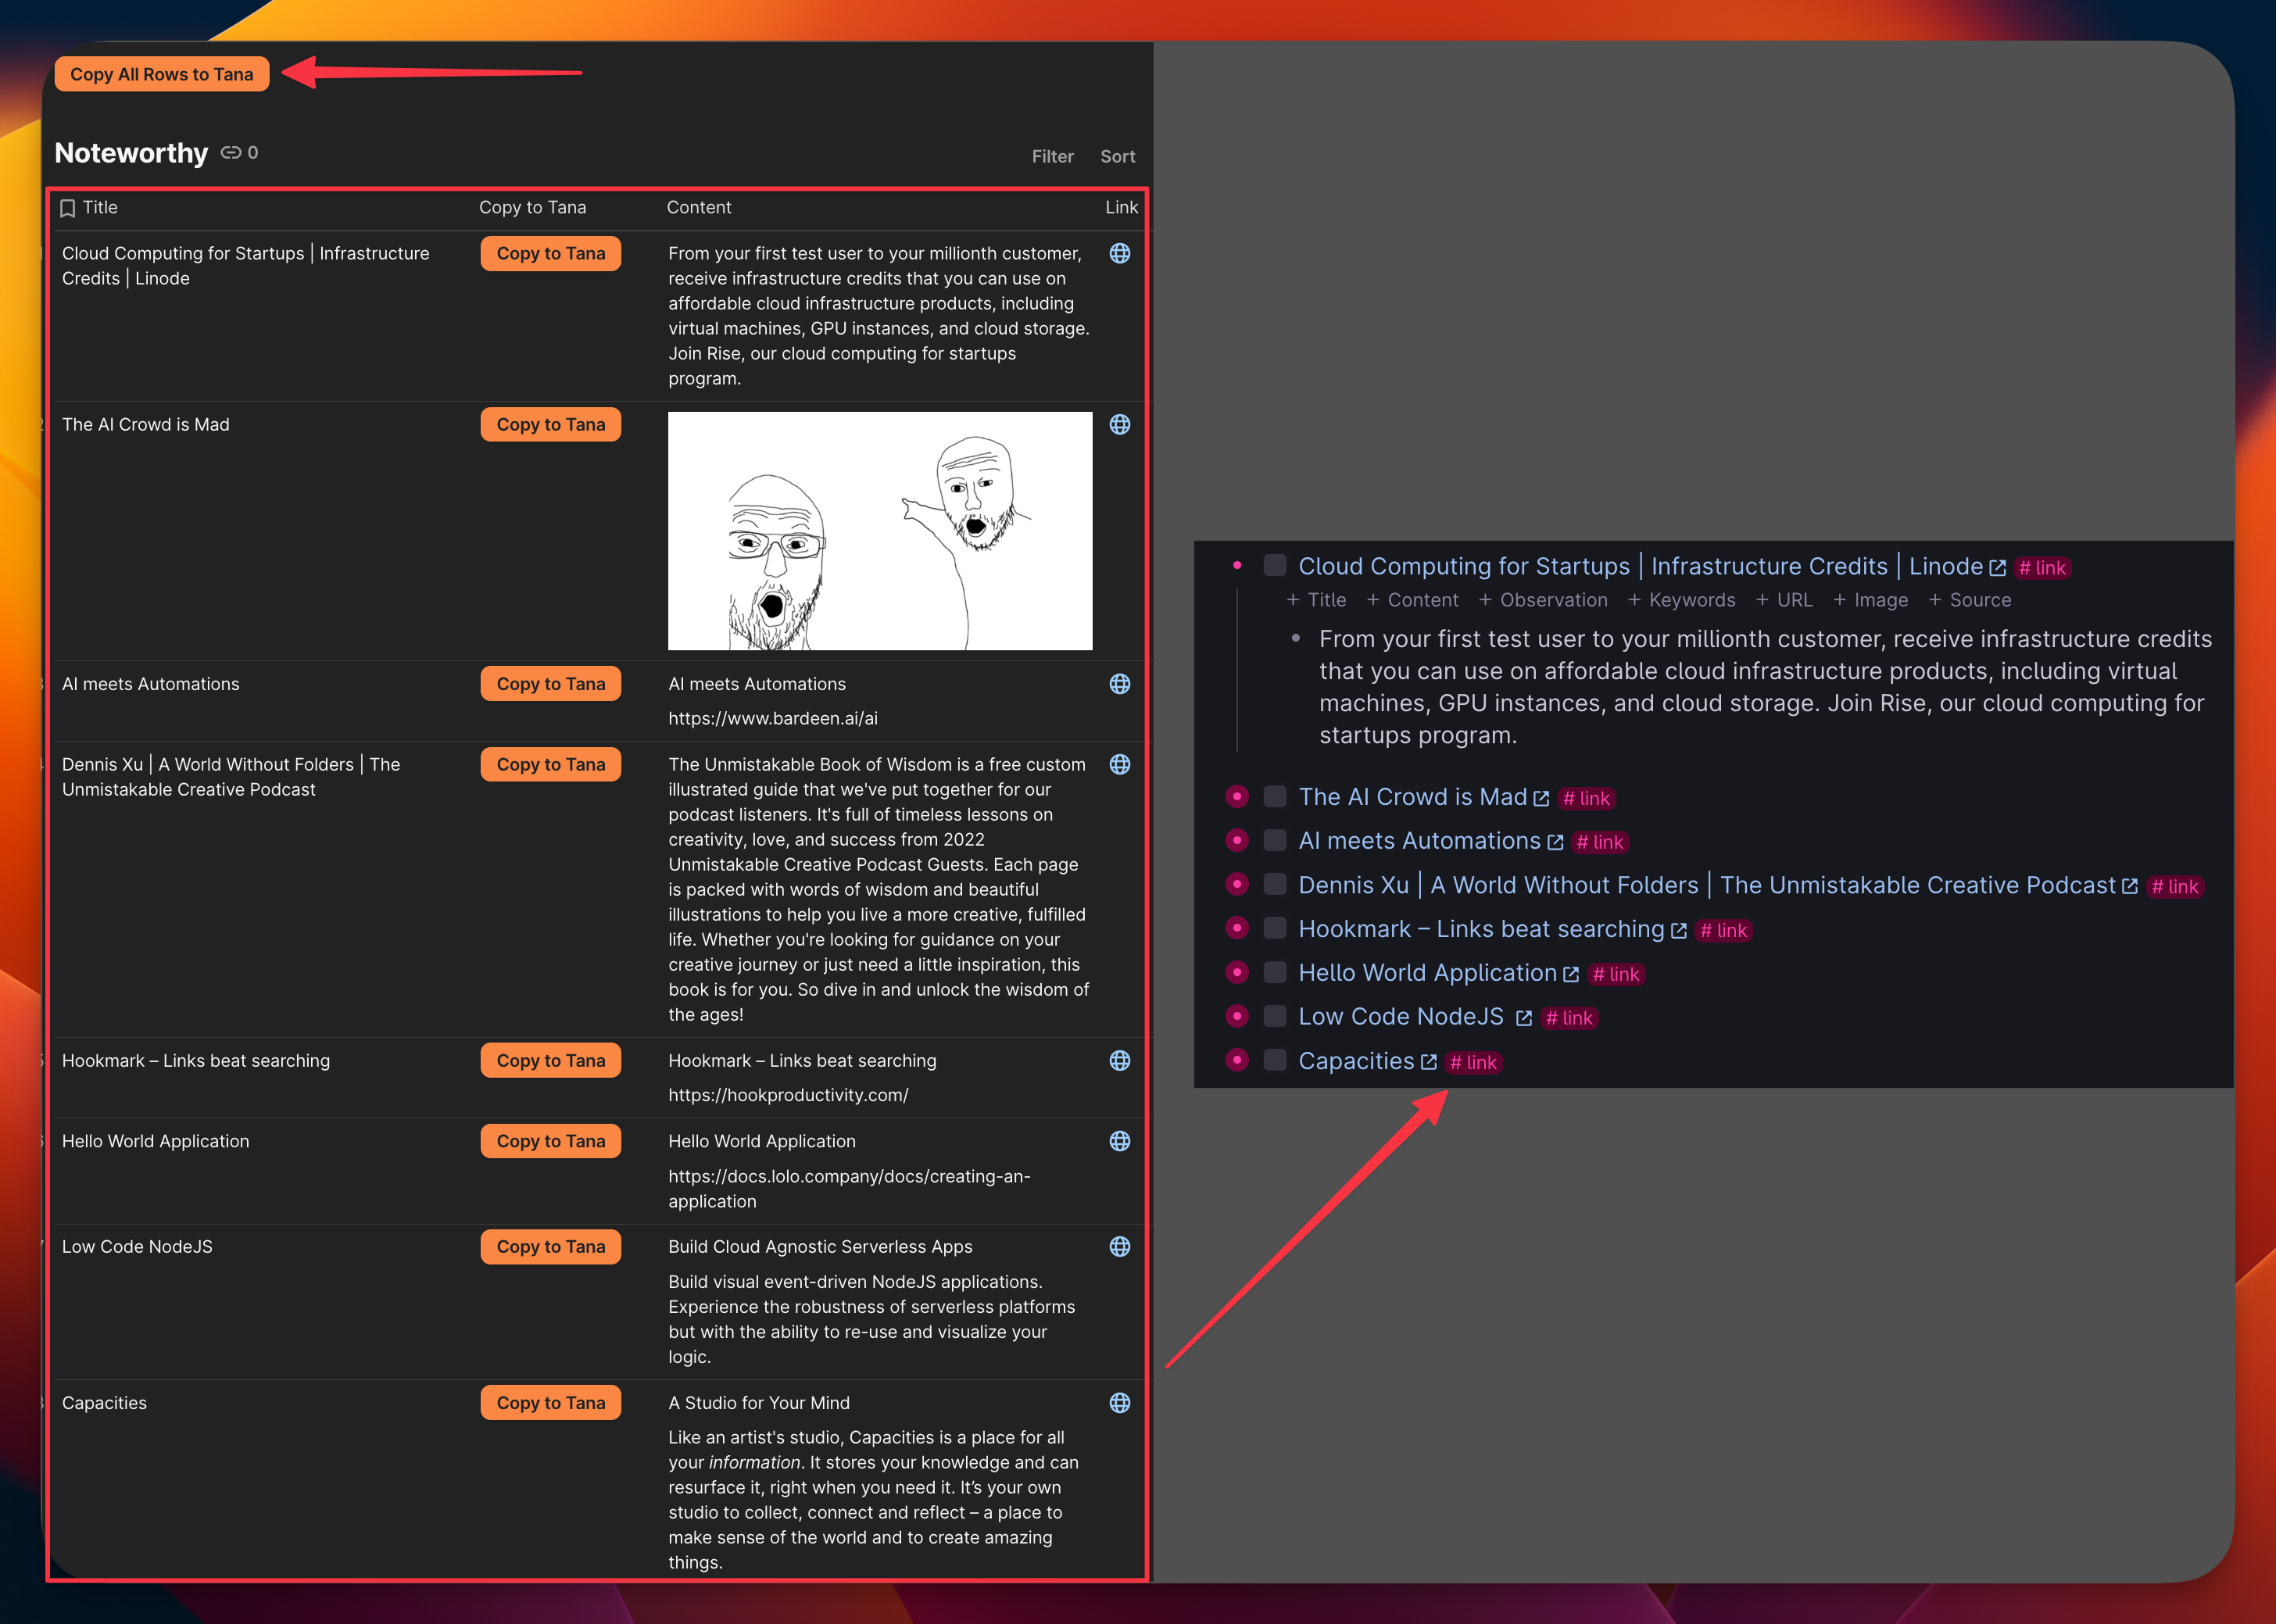Open external link icon beside Linode in Tana

pyautogui.click(x=1997, y=568)
